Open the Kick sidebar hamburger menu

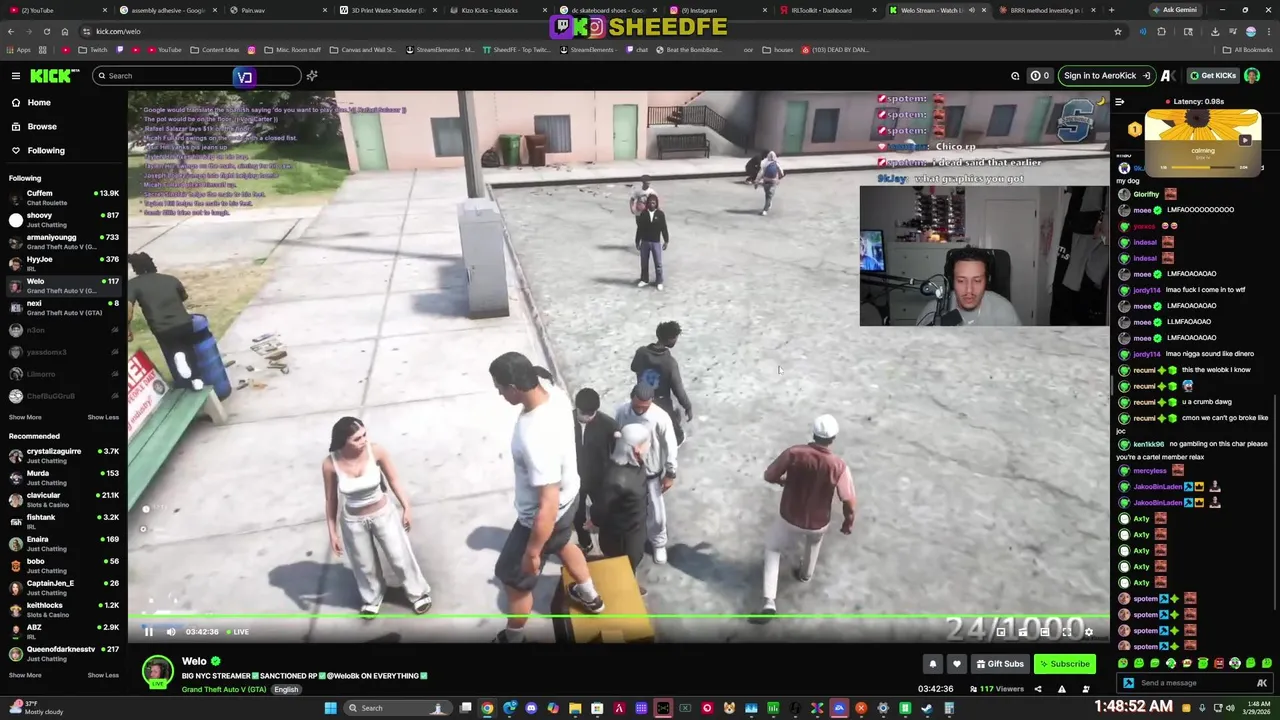click(x=16, y=76)
